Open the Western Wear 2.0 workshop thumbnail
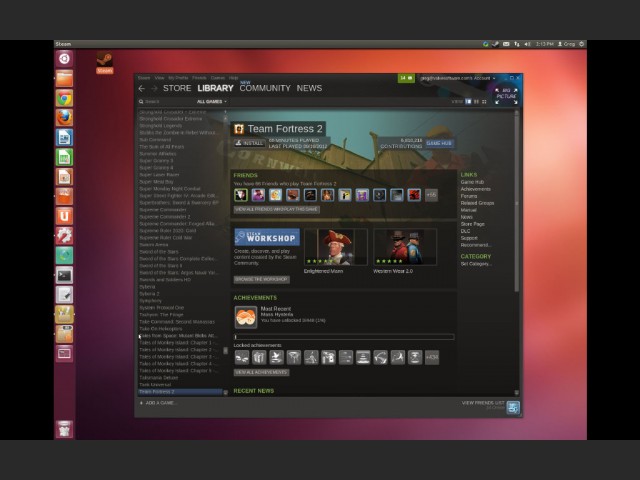This screenshot has height=480, width=640. tap(405, 247)
